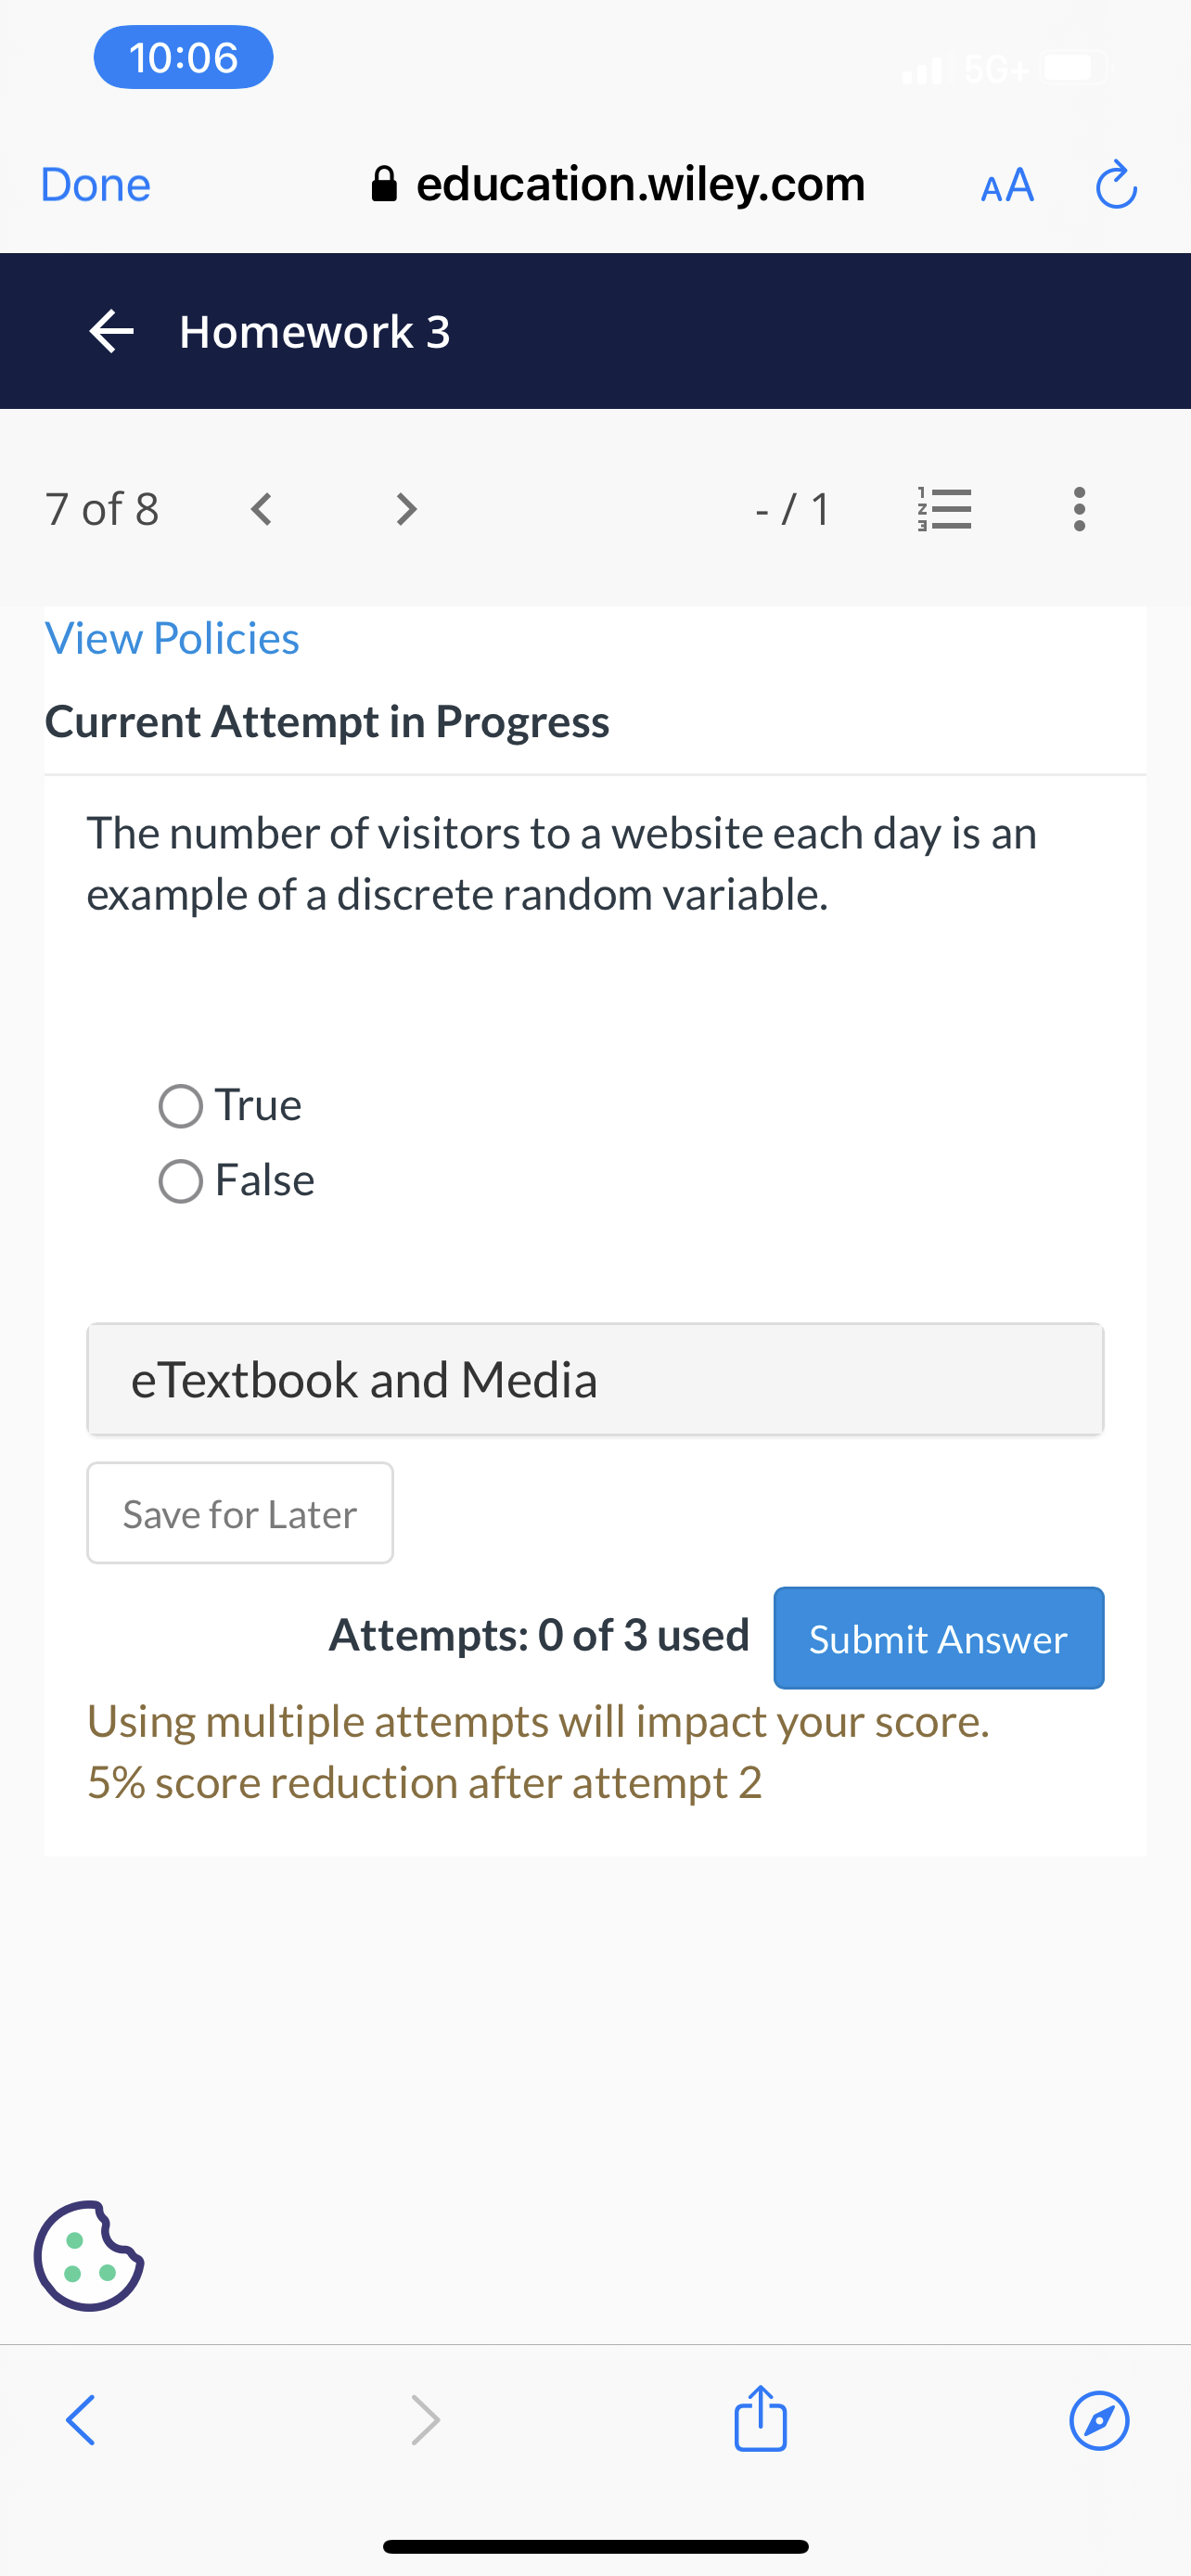The image size is (1191, 2576).
Task: Open the three-dot overflow menu
Action: click(x=1079, y=509)
